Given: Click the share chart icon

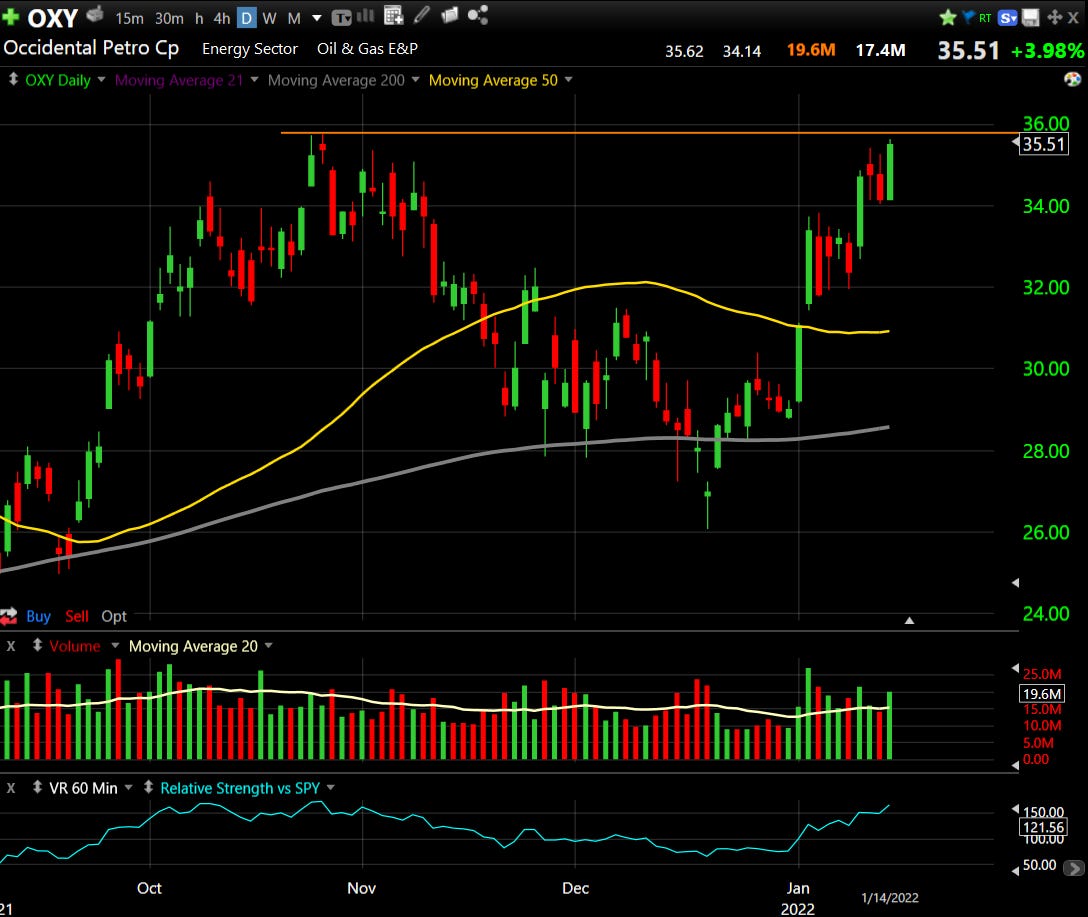Looking at the screenshot, I should pyautogui.click(x=478, y=15).
